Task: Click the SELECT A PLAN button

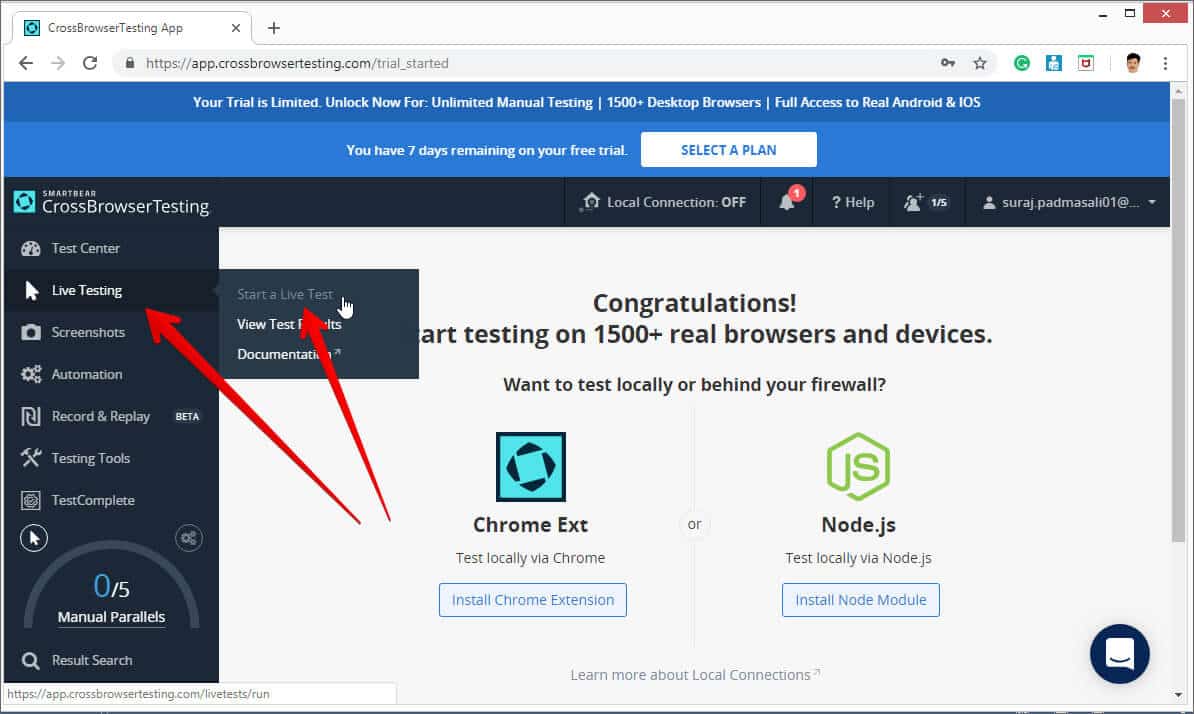Action: [x=728, y=150]
